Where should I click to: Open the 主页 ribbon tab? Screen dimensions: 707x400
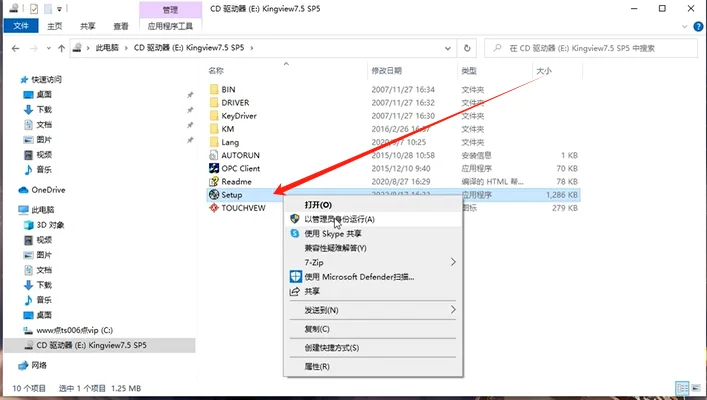[55, 26]
